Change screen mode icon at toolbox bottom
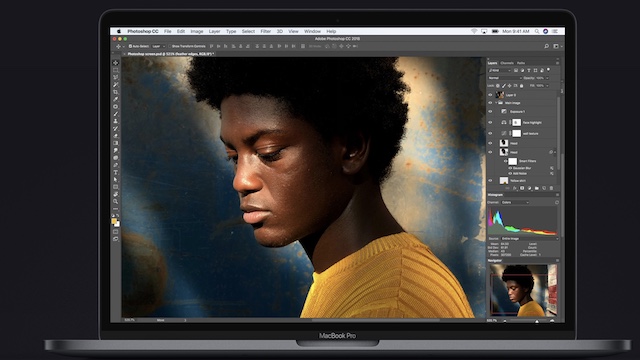The height and width of the screenshot is (360, 640). click(116, 240)
